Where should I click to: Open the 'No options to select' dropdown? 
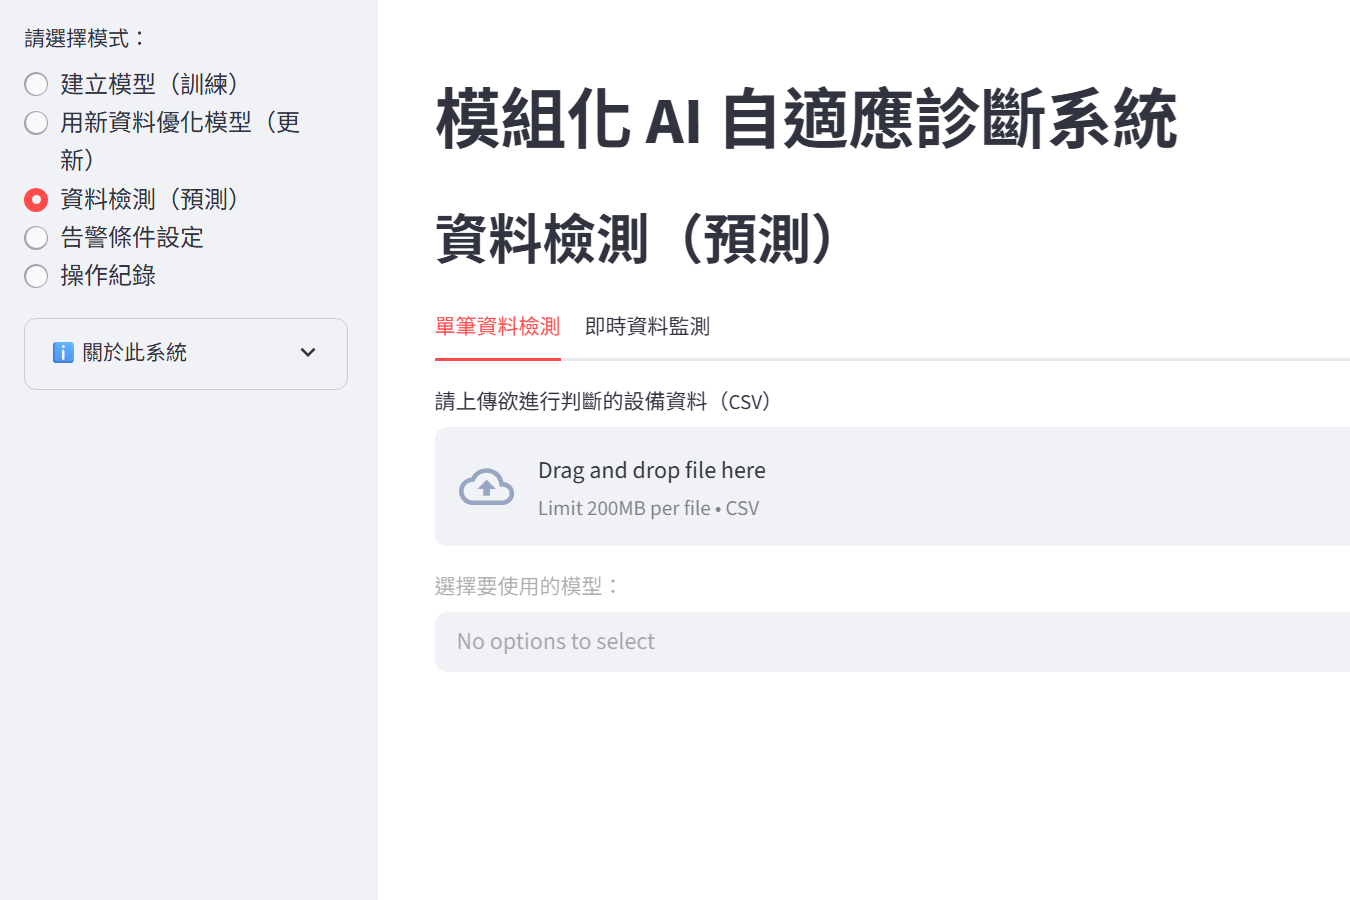890,642
